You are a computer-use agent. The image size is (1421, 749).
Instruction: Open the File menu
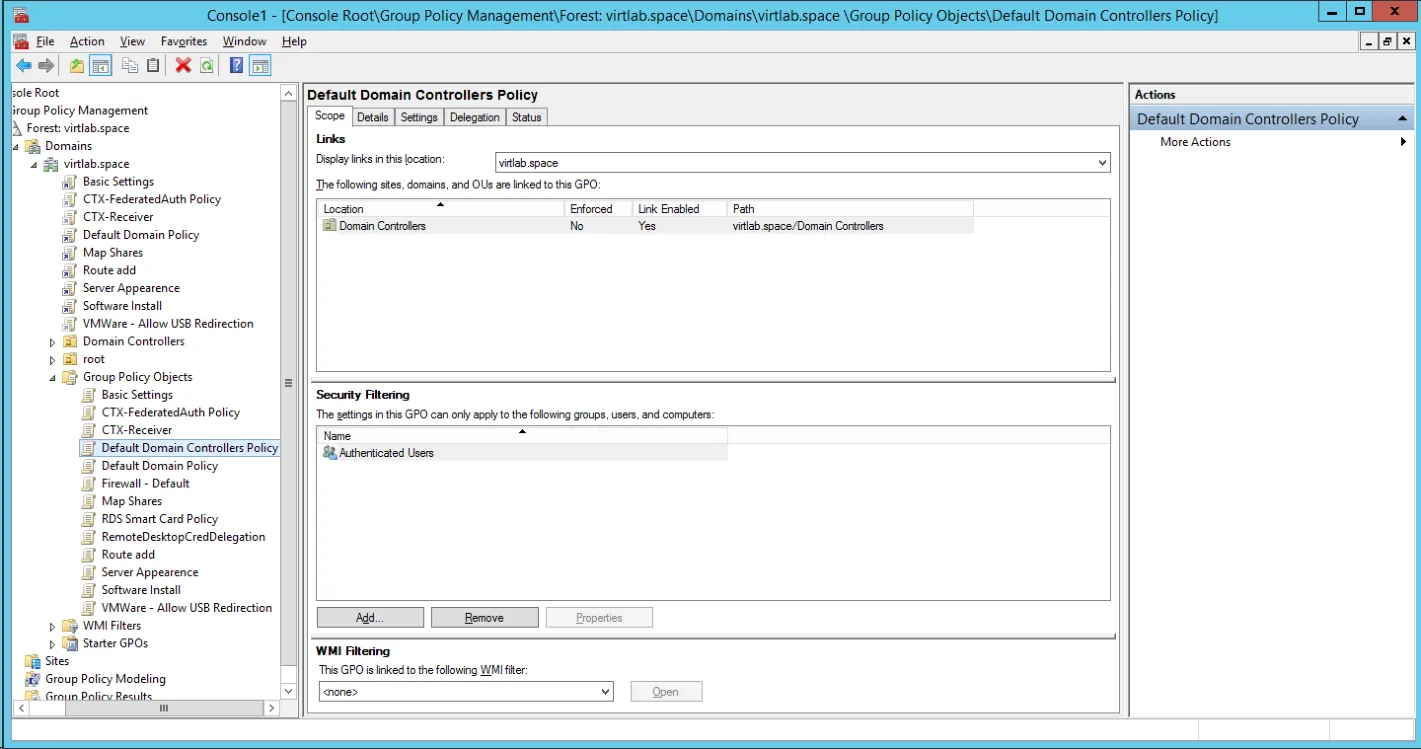tap(45, 41)
